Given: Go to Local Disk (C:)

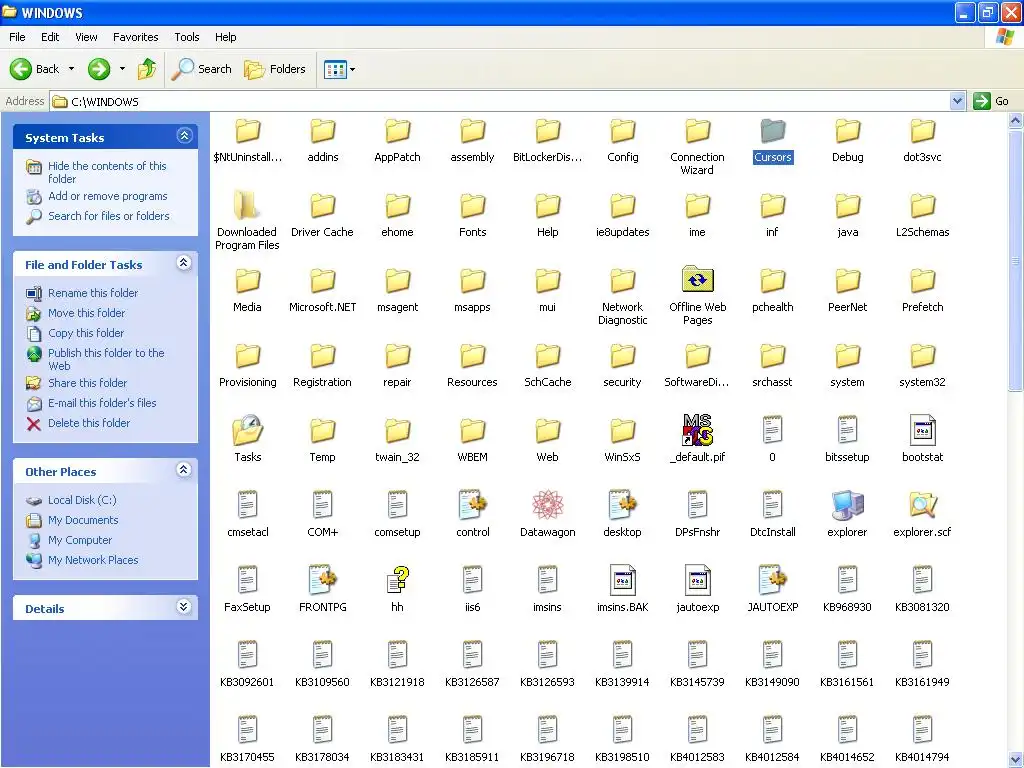Looking at the screenshot, I should [82, 500].
